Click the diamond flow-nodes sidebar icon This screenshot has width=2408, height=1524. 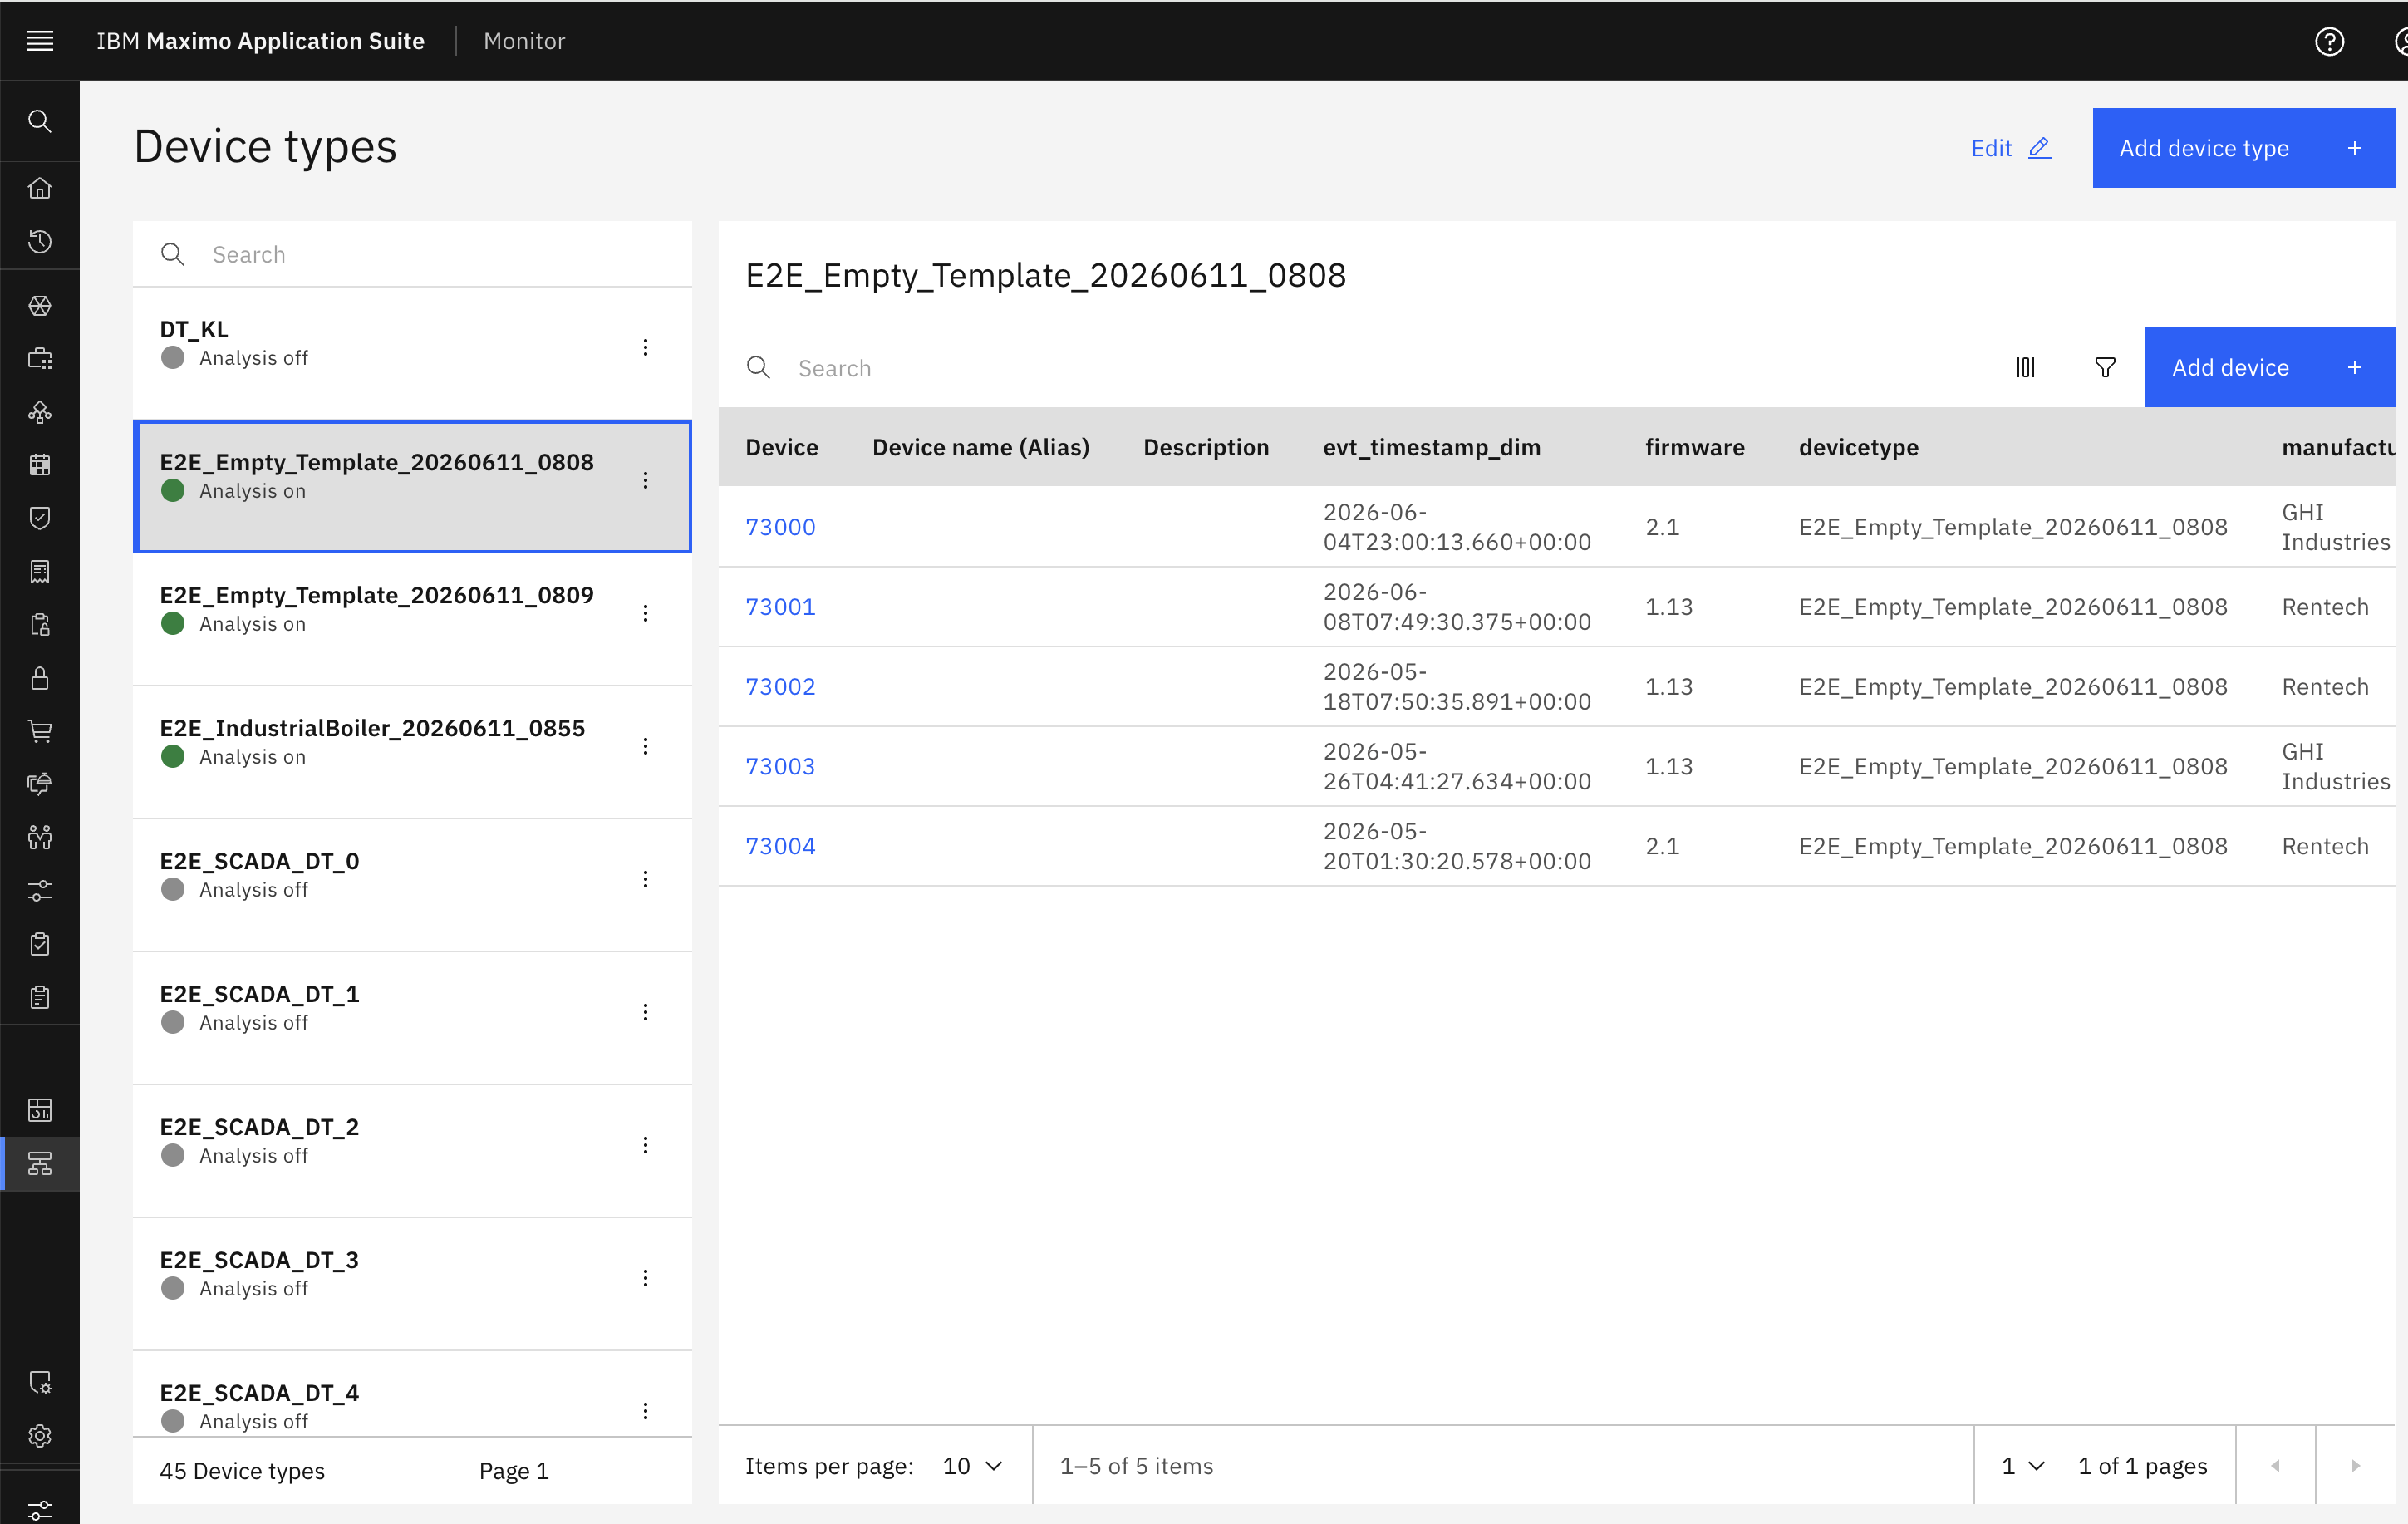coord(40,412)
